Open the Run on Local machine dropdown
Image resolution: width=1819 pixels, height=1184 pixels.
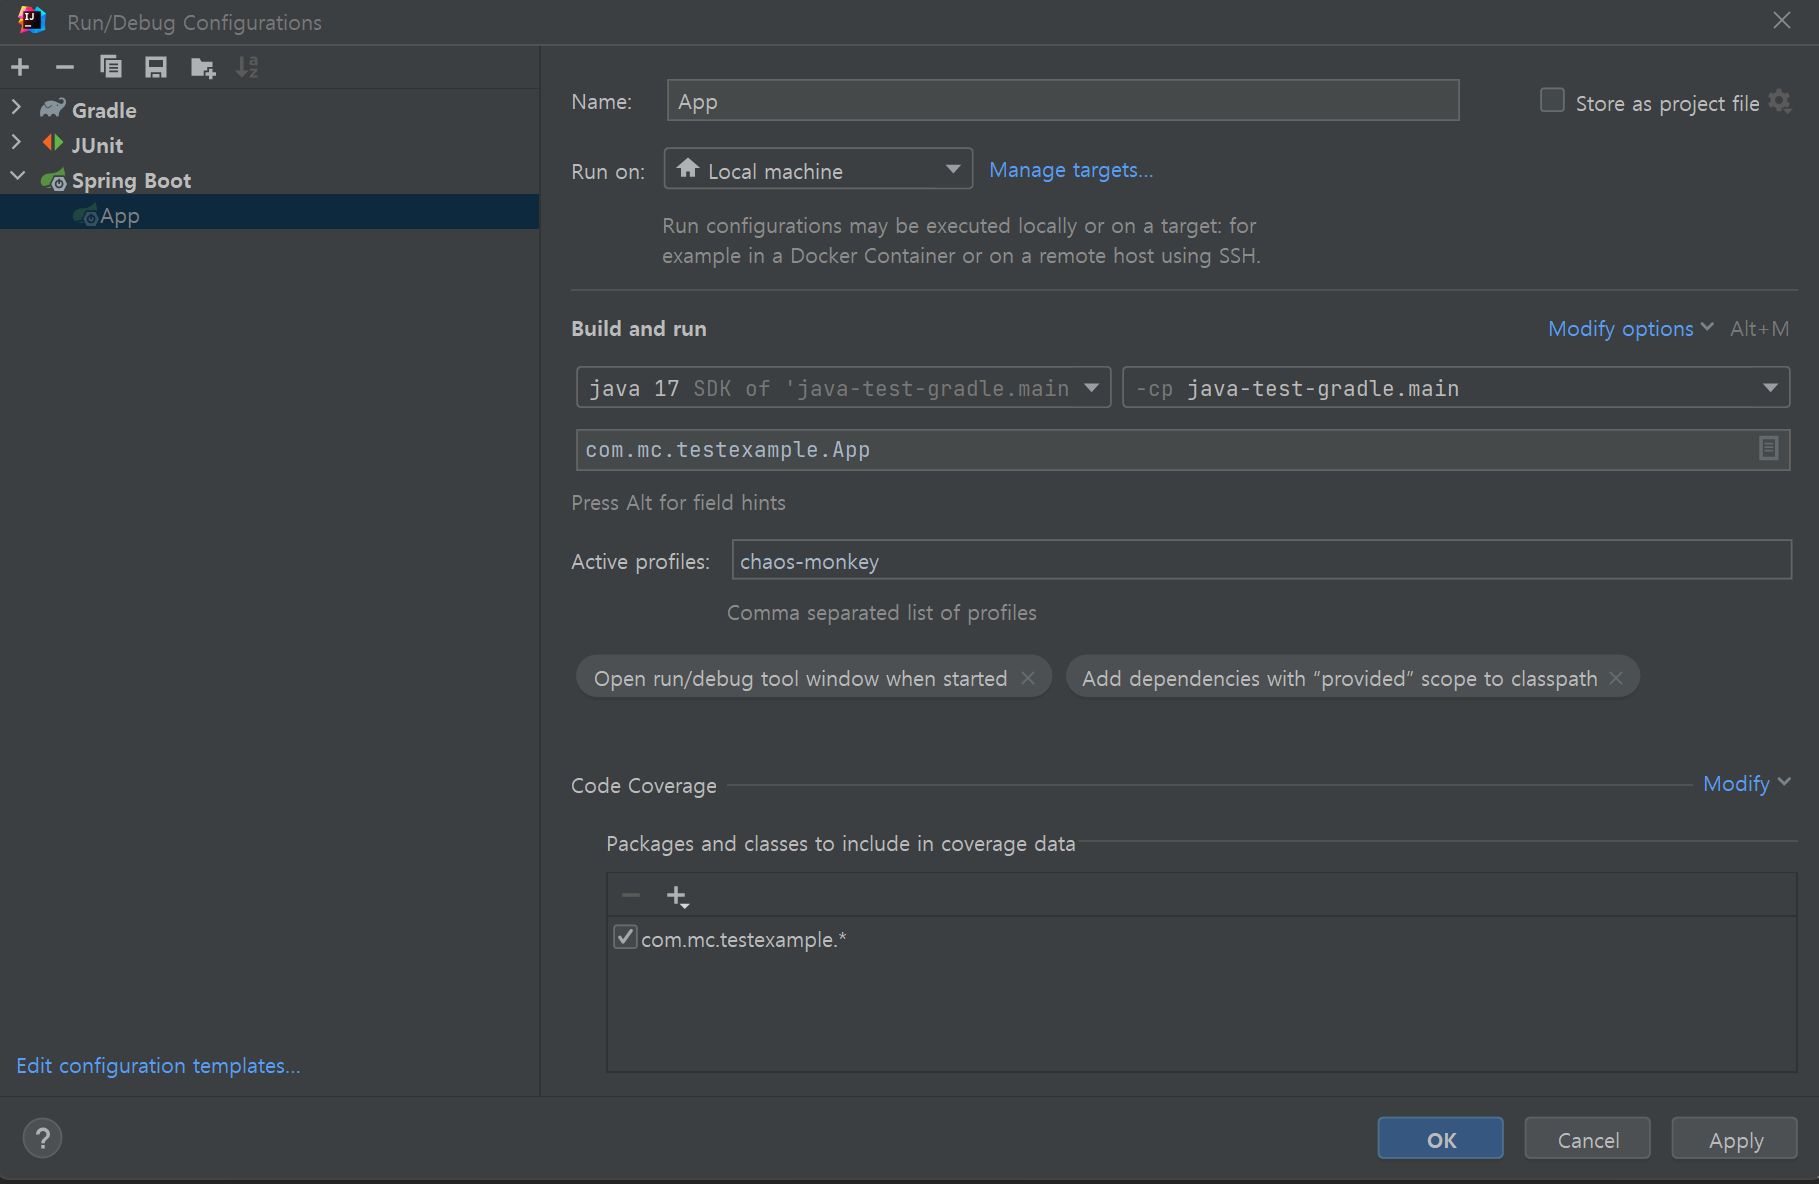[818, 170]
